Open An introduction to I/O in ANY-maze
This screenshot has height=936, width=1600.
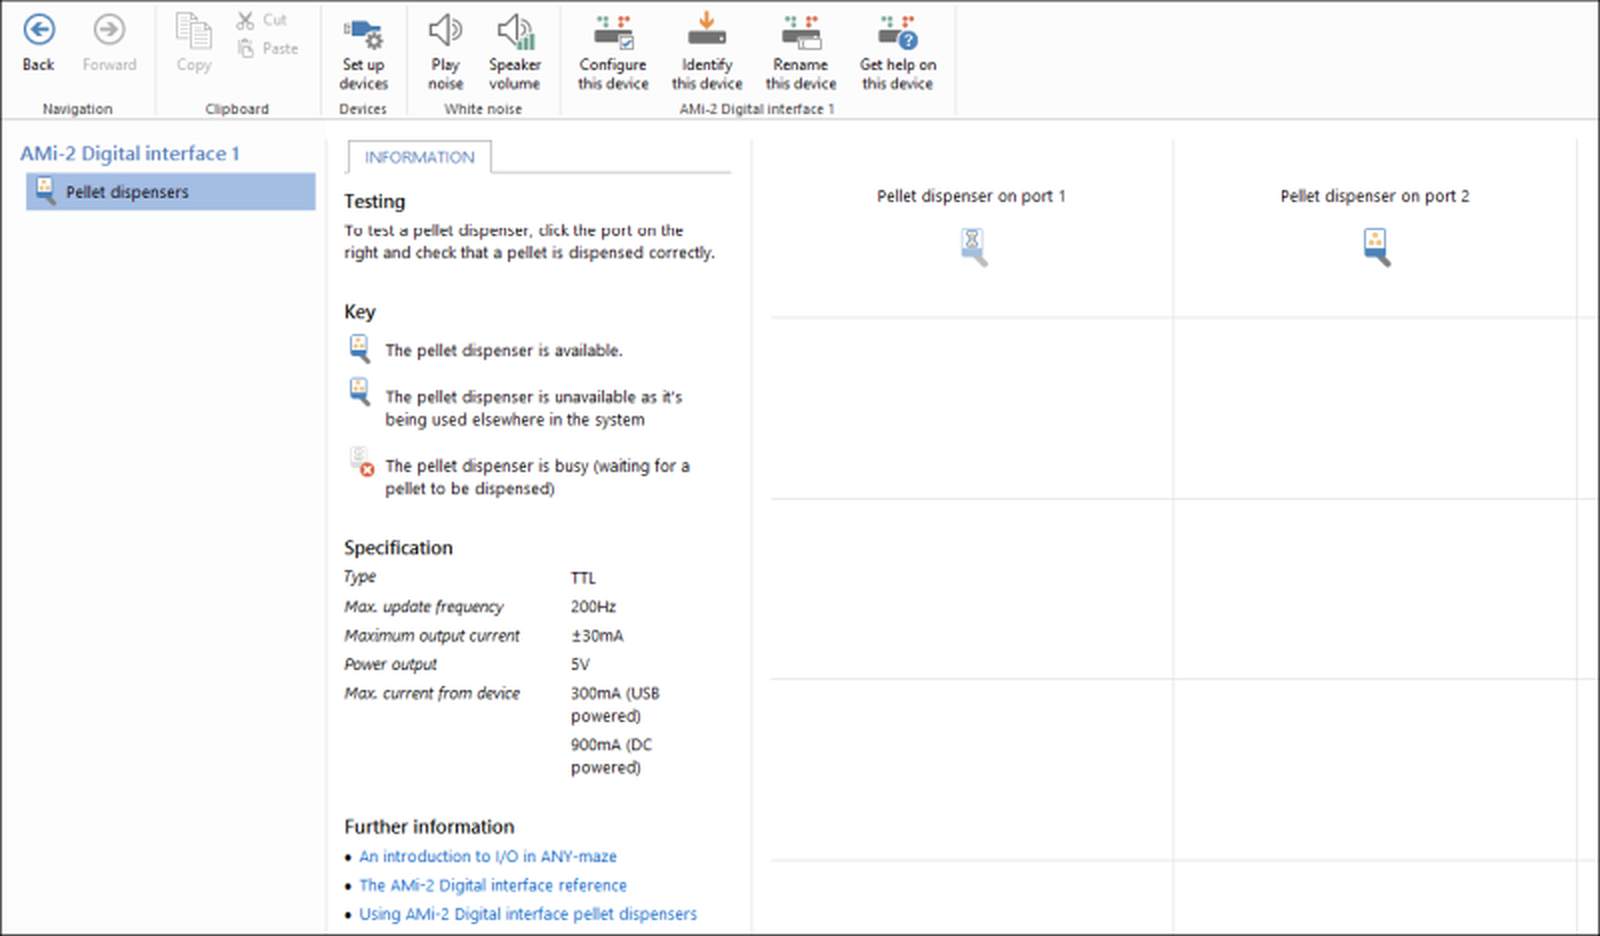click(x=488, y=857)
